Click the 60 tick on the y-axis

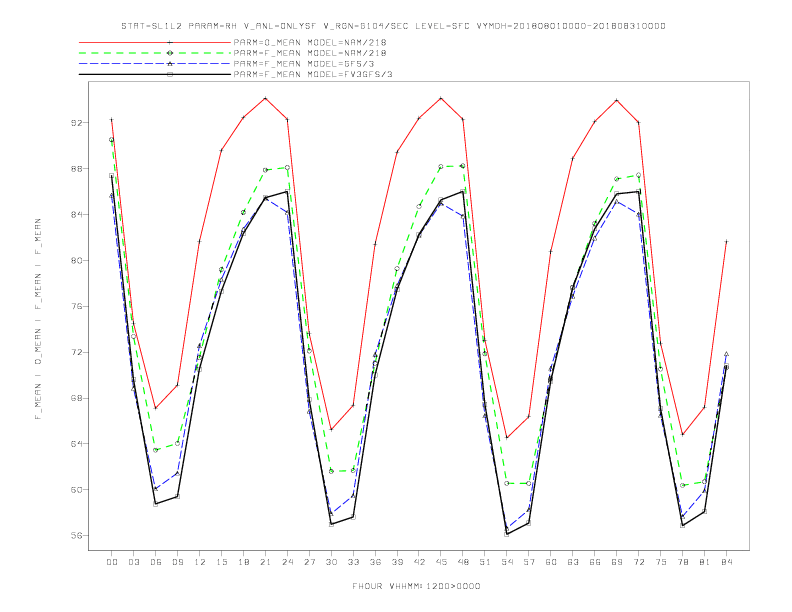pyautogui.click(x=75, y=490)
